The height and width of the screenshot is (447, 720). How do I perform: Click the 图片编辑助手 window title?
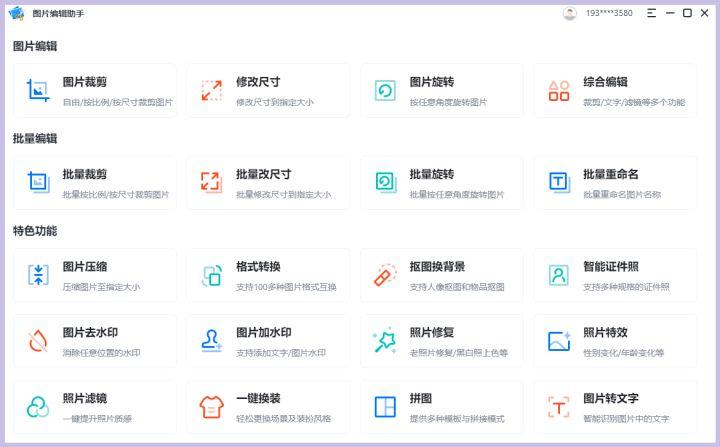pos(58,14)
